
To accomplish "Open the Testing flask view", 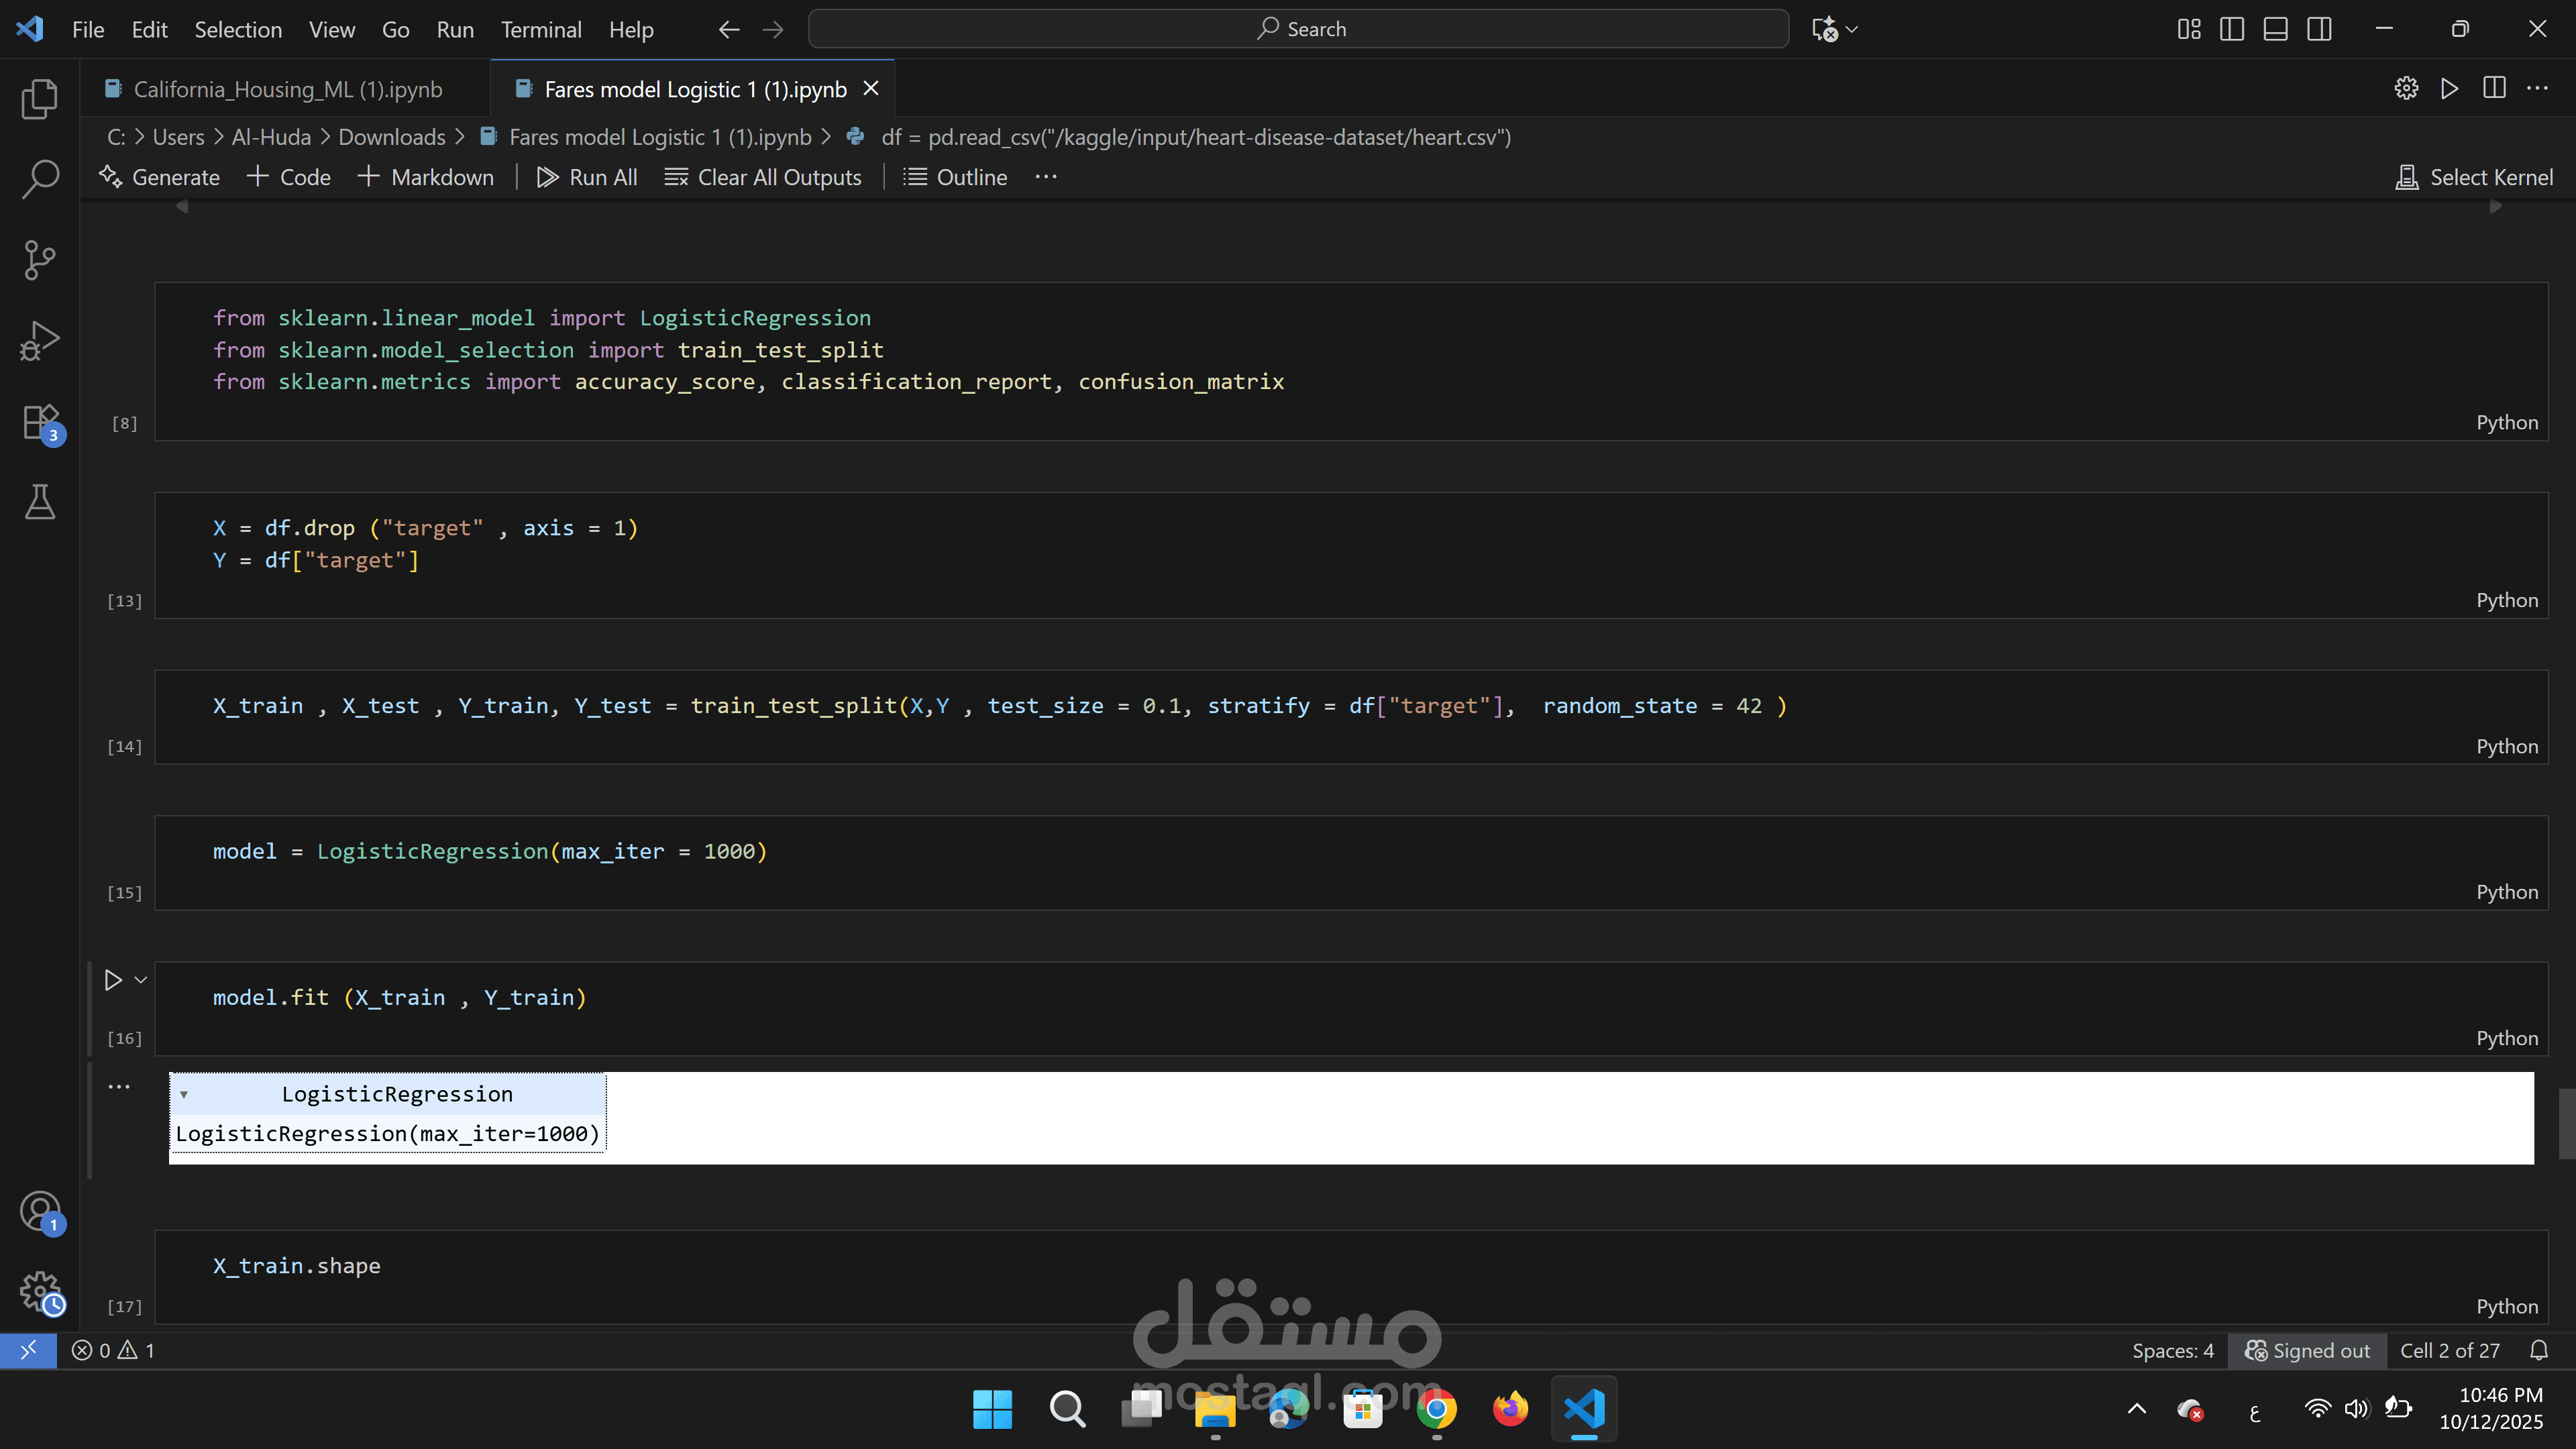I will (40, 502).
